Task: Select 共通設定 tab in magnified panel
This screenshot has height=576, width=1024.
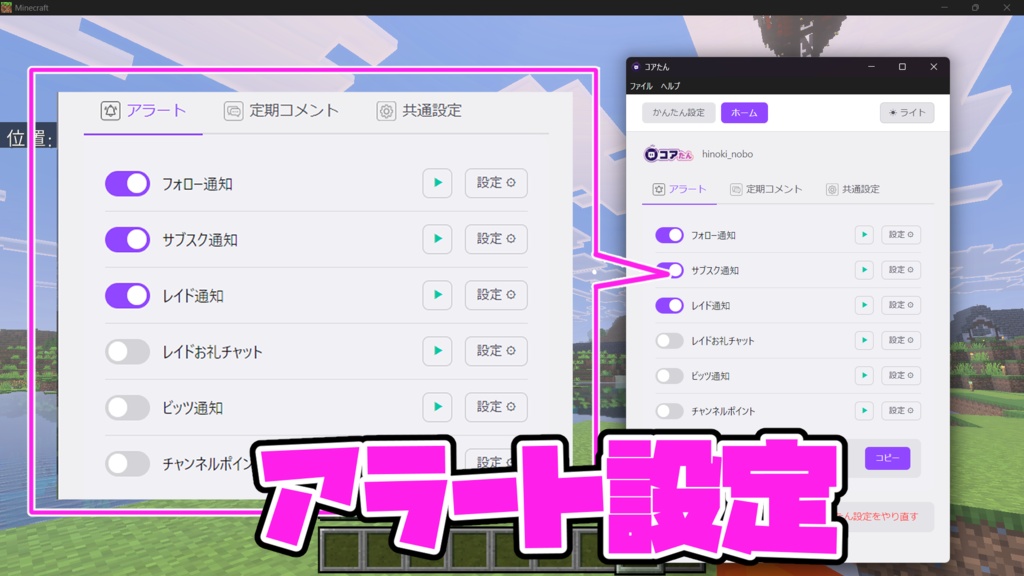Action: tap(419, 110)
